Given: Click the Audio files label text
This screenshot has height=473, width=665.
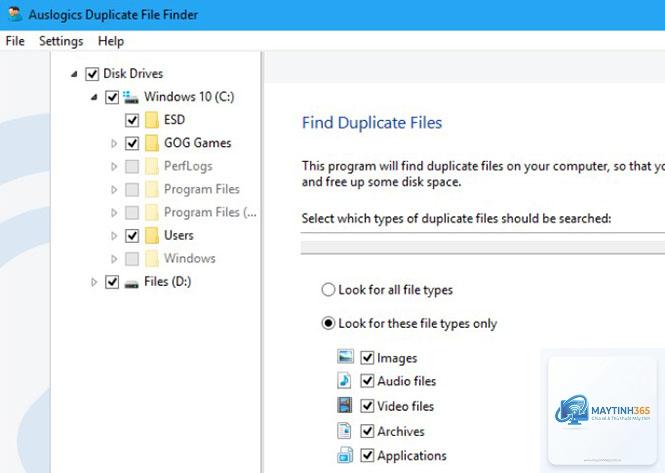Looking at the screenshot, I should point(406,381).
